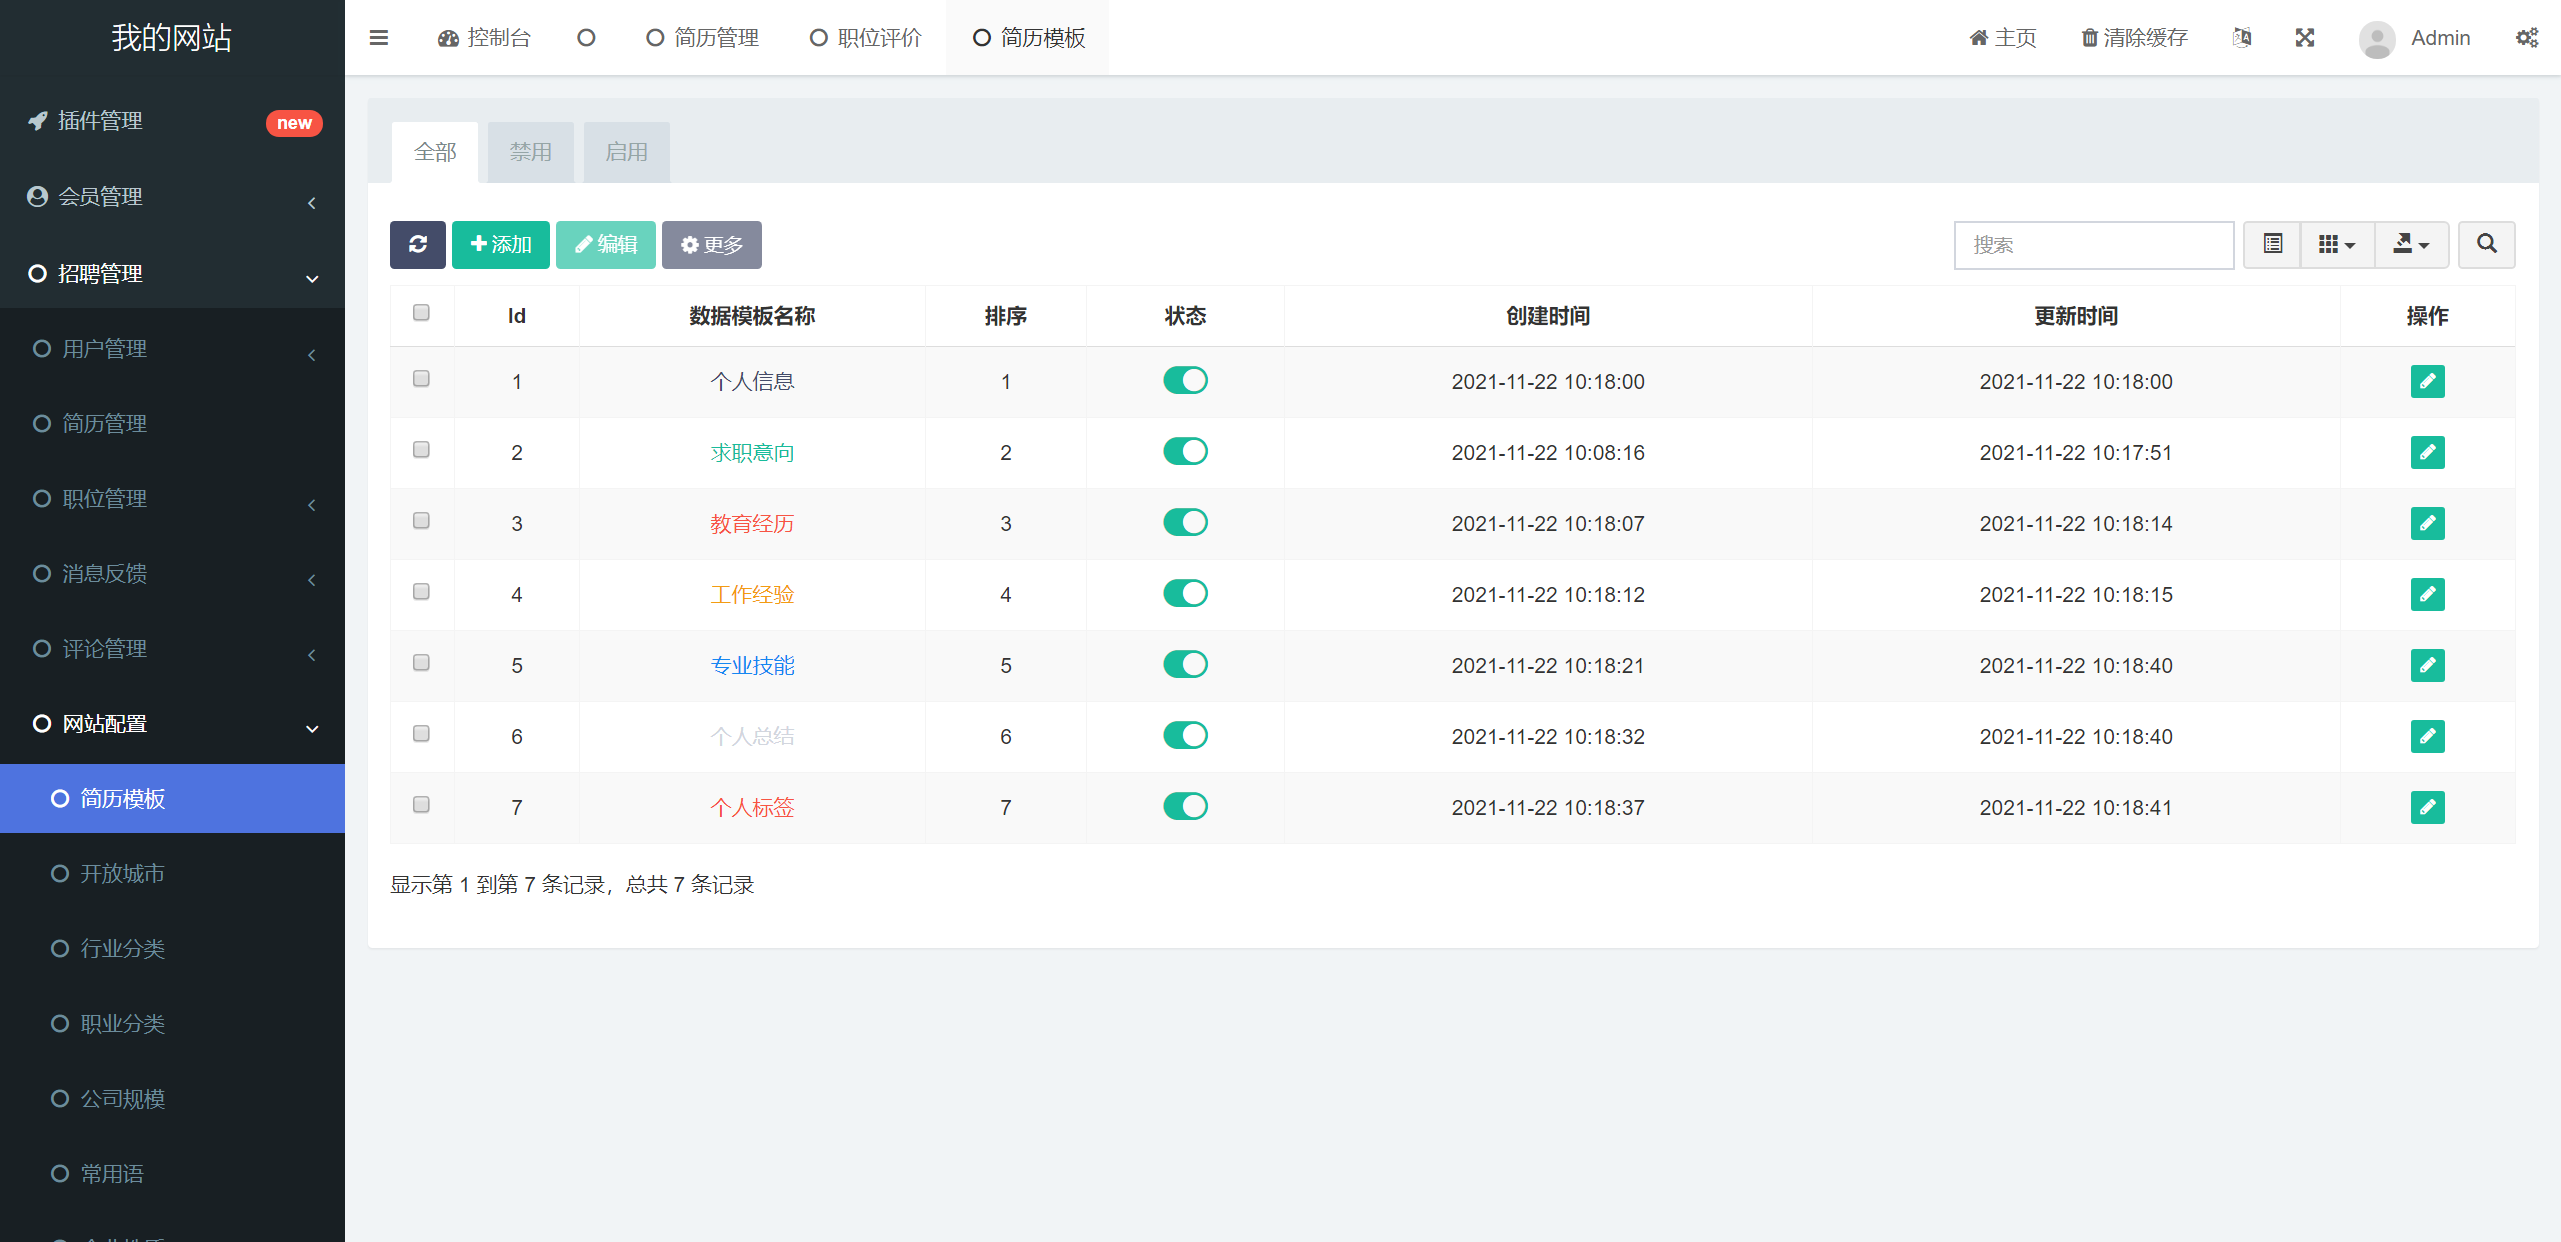The height and width of the screenshot is (1242, 2561).
Task: Click the 添加 add button
Action: 501,244
